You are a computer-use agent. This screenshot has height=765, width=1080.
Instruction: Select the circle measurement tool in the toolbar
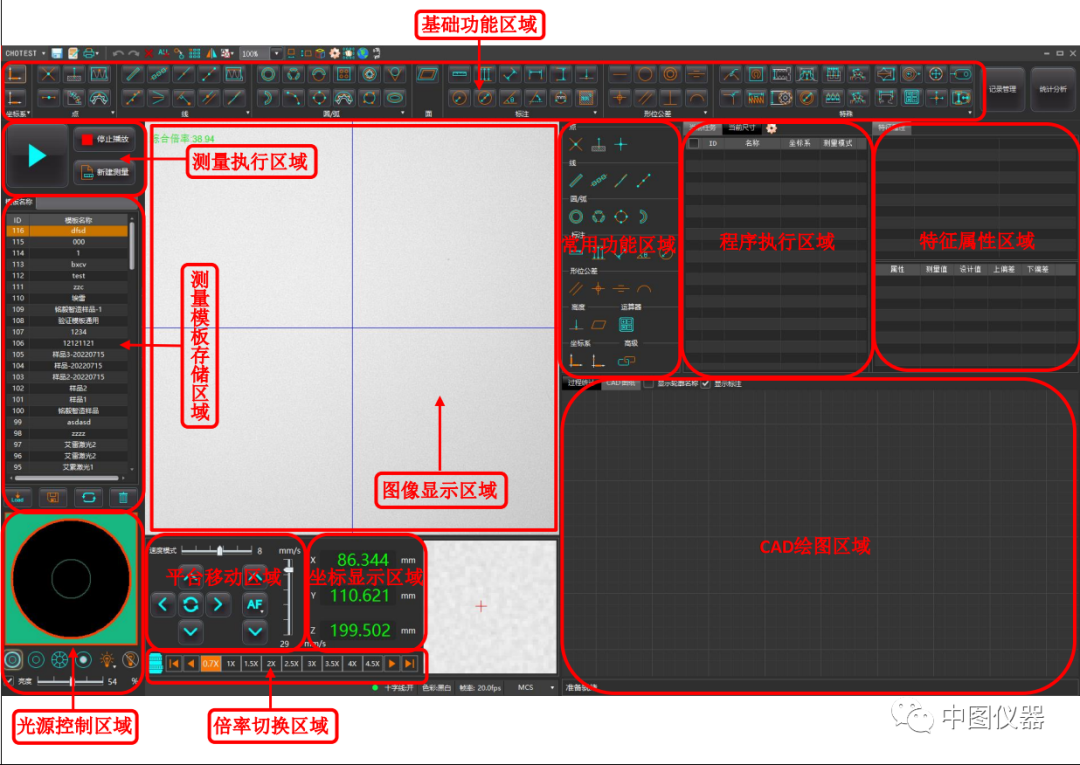point(266,73)
